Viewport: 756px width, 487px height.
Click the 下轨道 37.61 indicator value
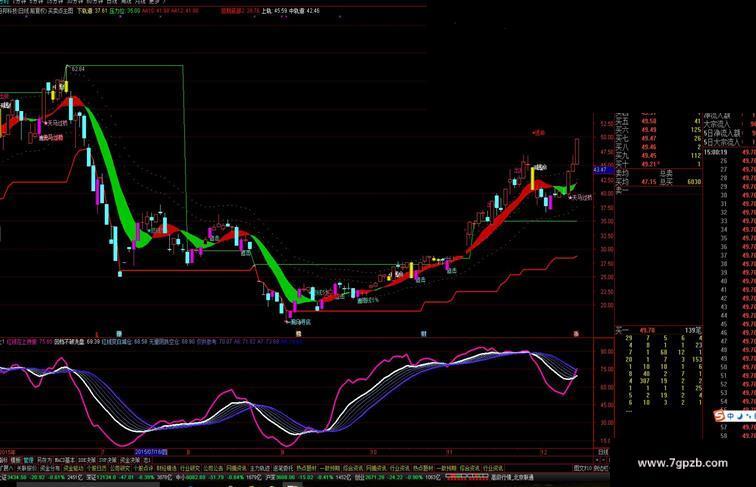92,10
